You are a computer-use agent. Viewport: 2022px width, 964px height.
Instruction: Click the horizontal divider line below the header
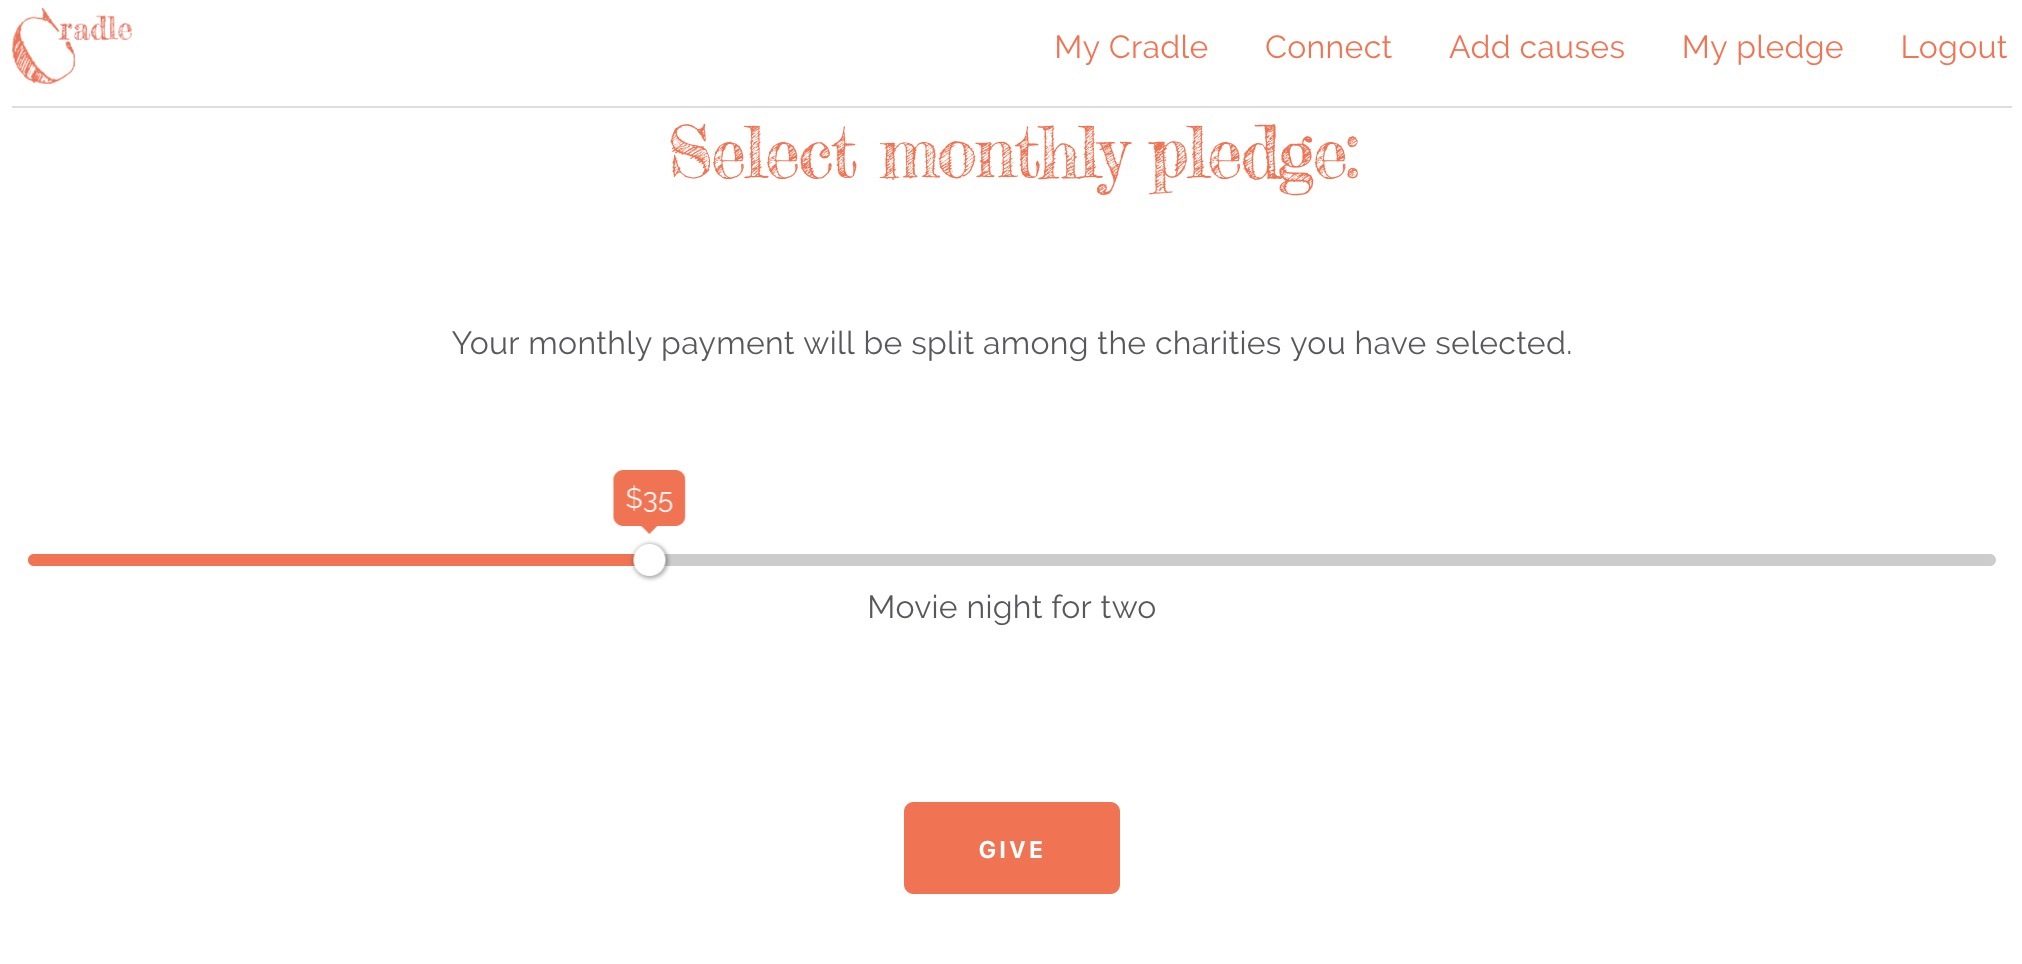(1011, 106)
